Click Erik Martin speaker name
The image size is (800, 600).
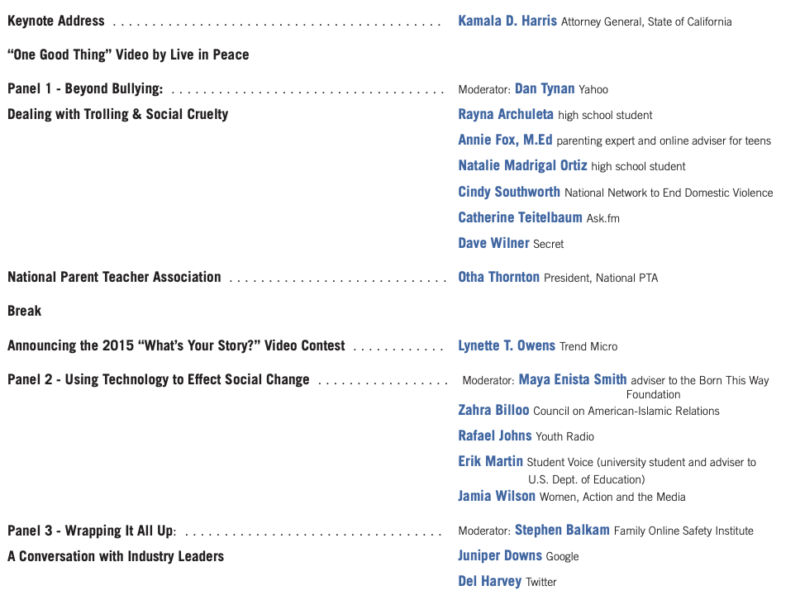pos(490,462)
